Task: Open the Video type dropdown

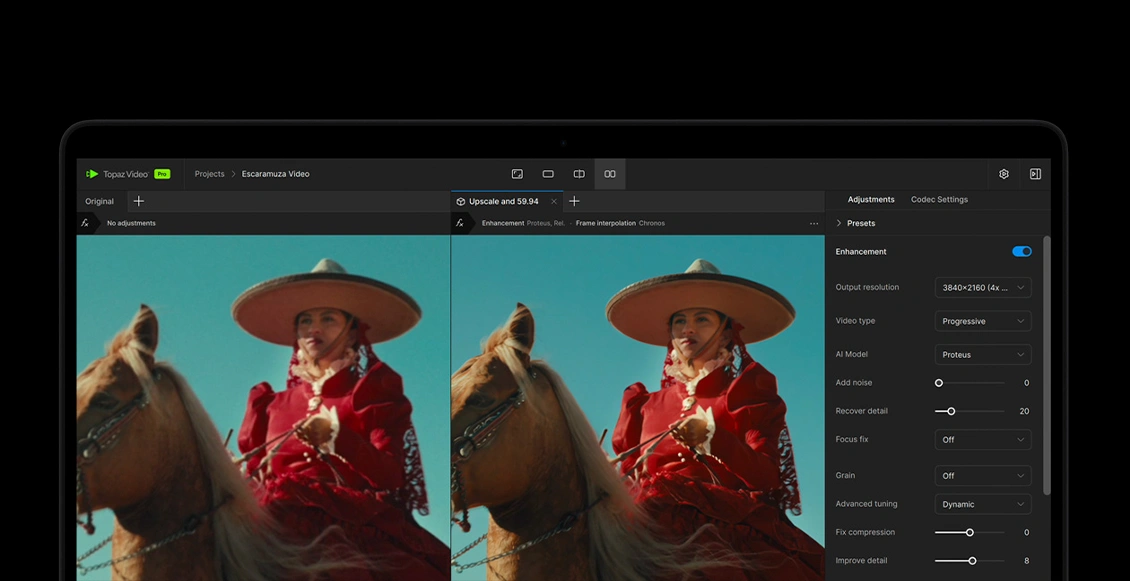Action: coord(983,321)
